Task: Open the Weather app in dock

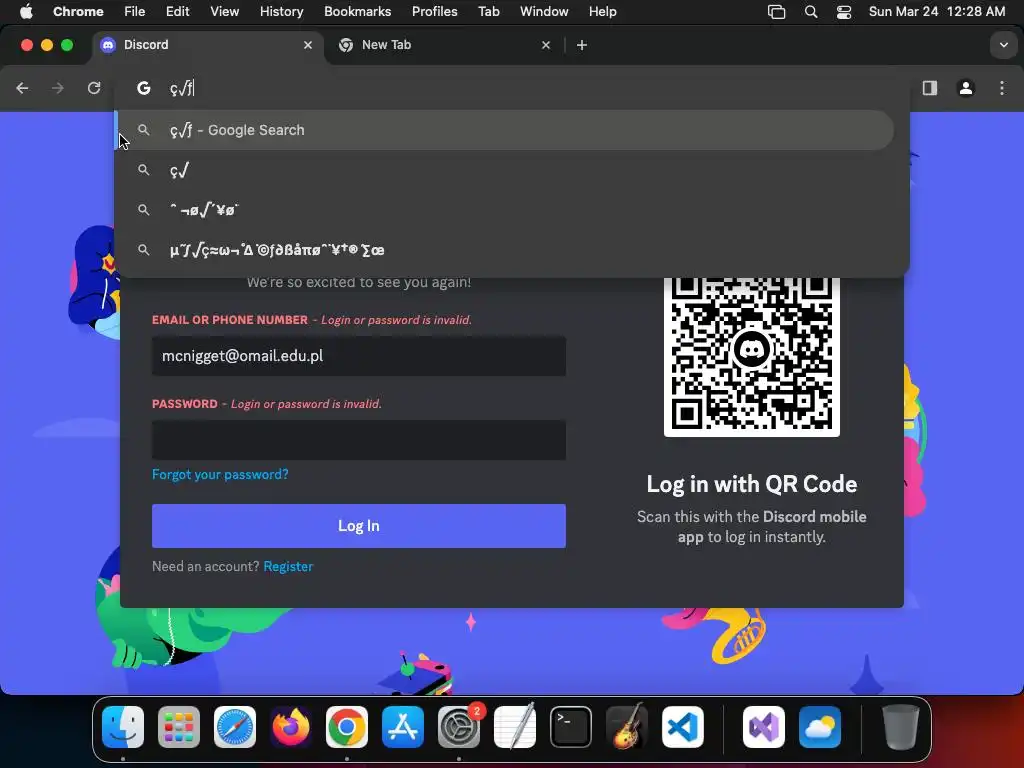Action: tap(820, 727)
